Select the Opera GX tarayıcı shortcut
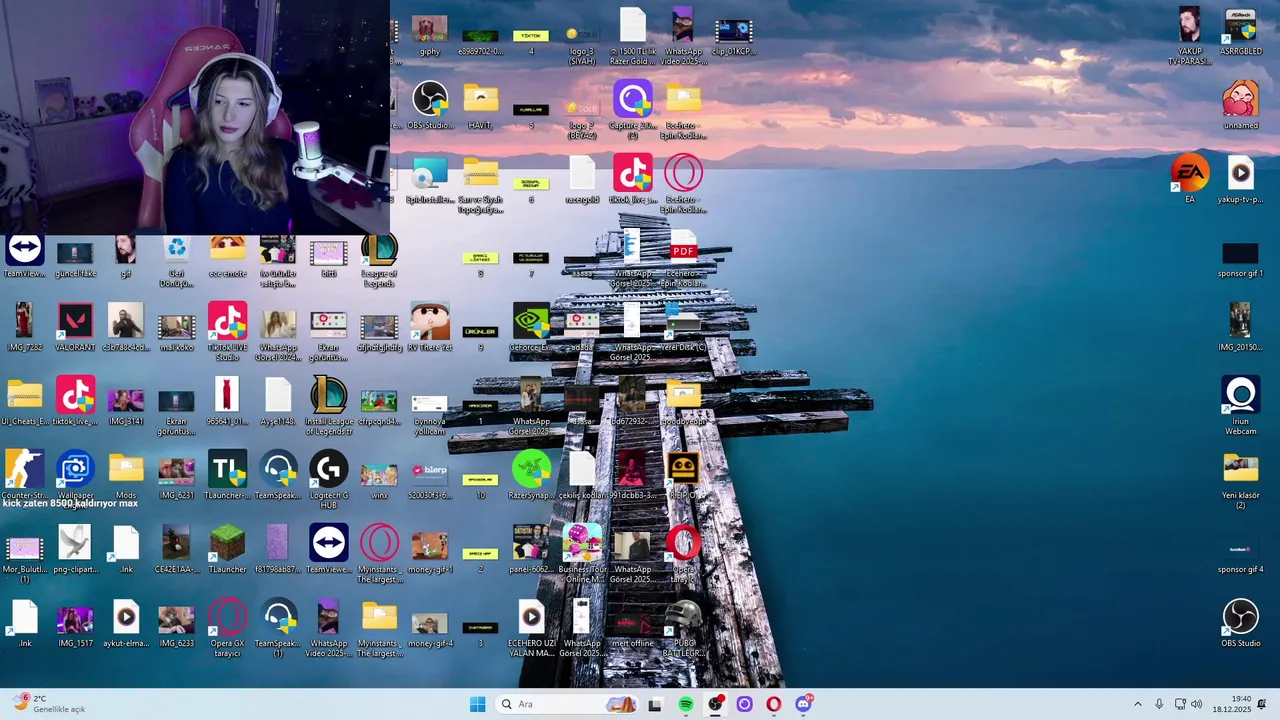Screen dimensions: 1280x720 pos(227,628)
